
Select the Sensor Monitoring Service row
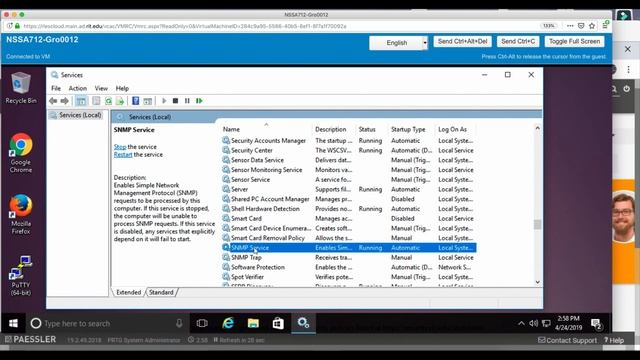click(x=349, y=170)
